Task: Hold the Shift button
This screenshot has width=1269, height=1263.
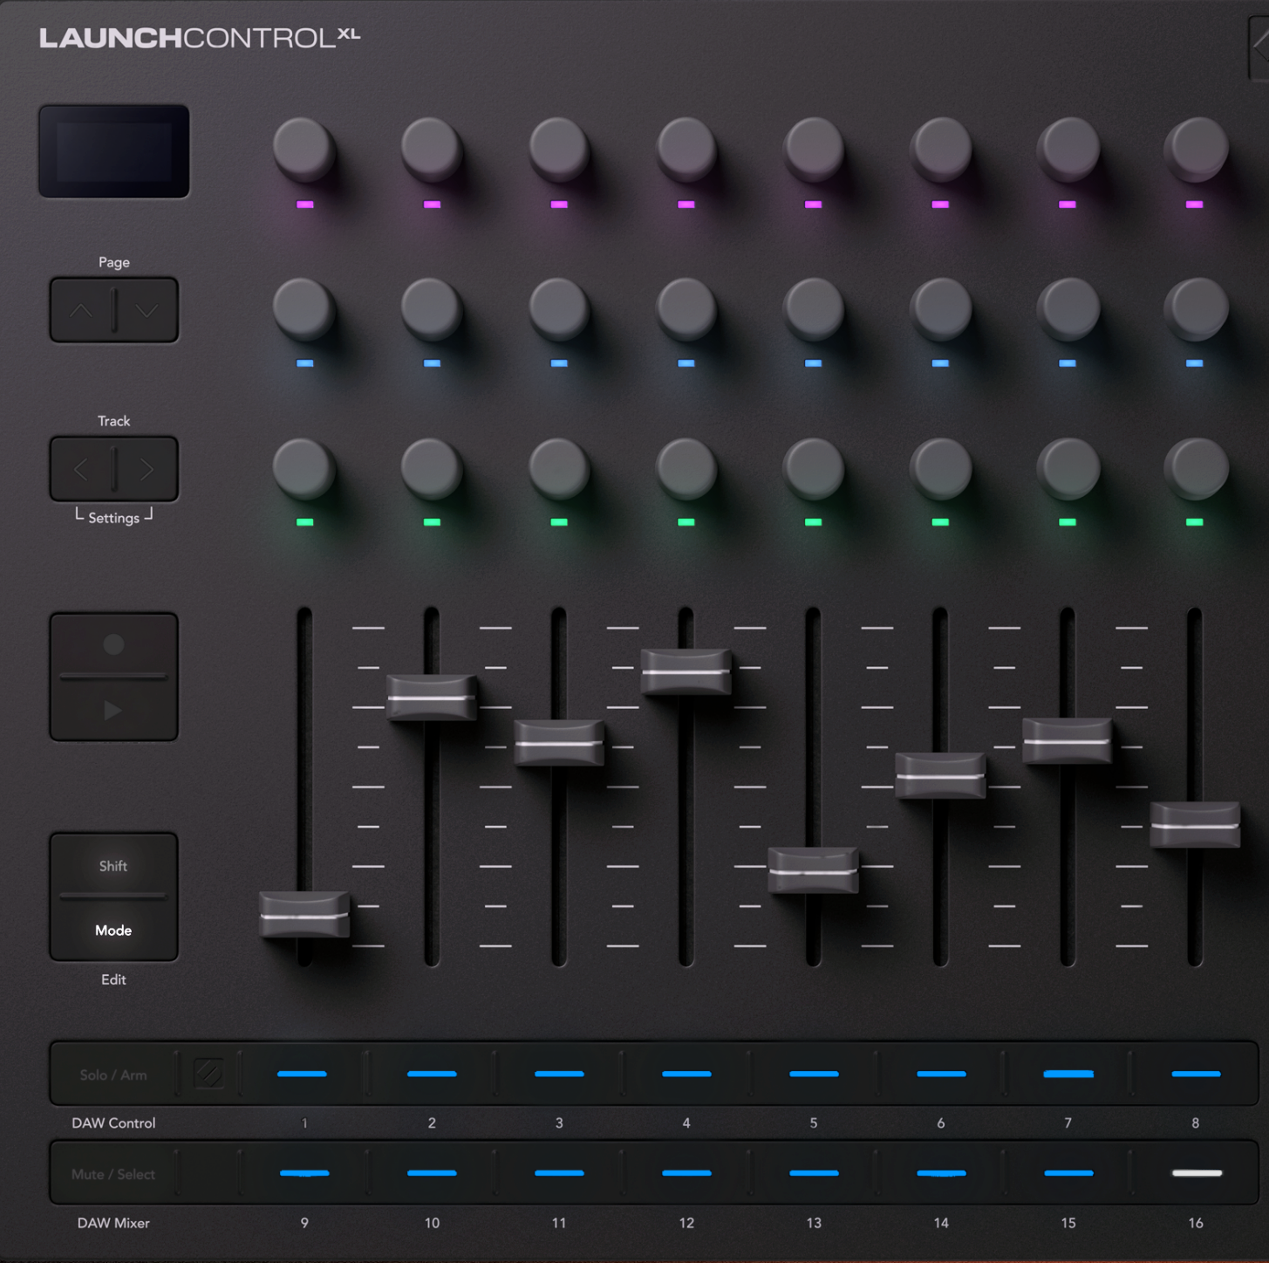Action: [114, 866]
